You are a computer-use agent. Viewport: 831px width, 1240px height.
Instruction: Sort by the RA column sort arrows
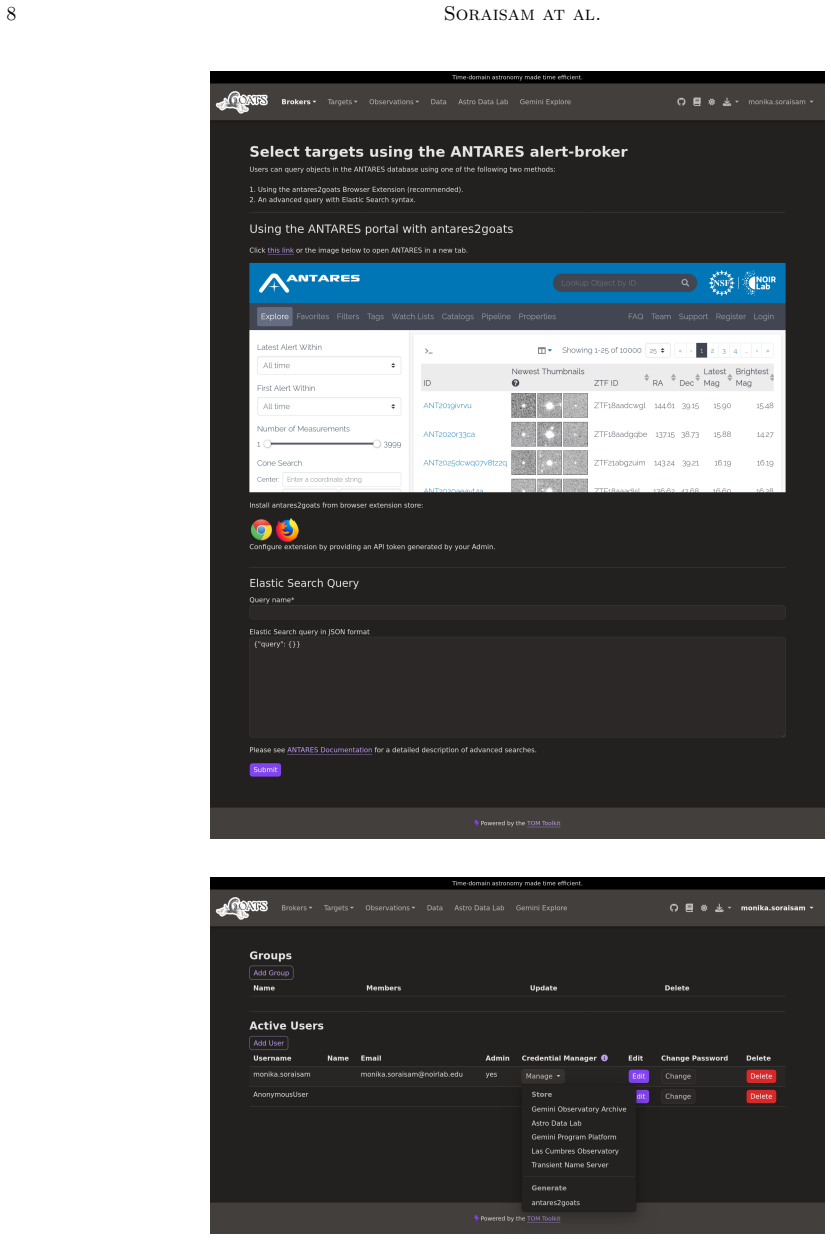coord(673,378)
